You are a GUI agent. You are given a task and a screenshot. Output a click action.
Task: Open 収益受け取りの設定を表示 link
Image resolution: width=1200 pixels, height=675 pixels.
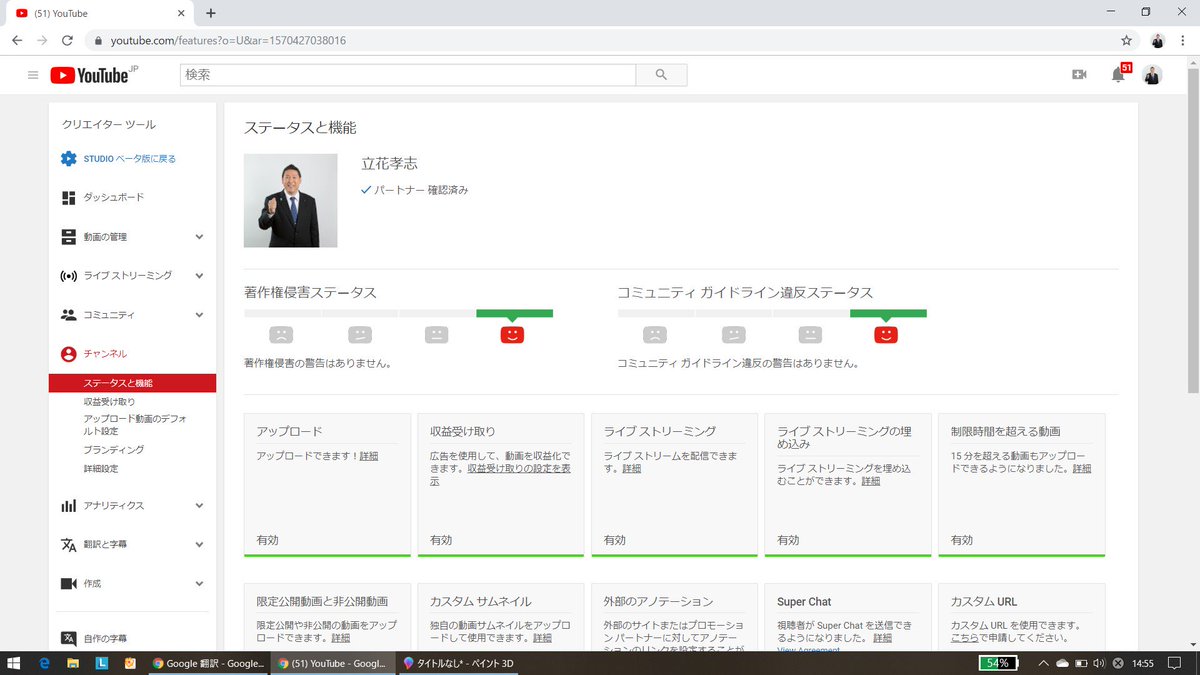tap(500, 475)
